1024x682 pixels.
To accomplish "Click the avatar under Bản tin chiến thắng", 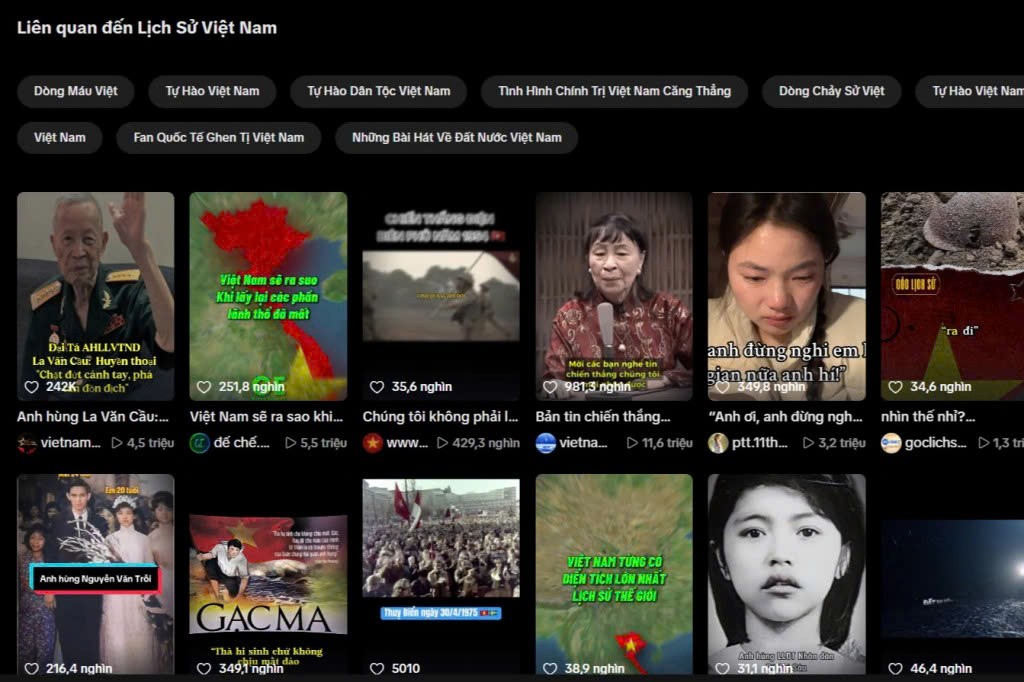I will click(545, 443).
